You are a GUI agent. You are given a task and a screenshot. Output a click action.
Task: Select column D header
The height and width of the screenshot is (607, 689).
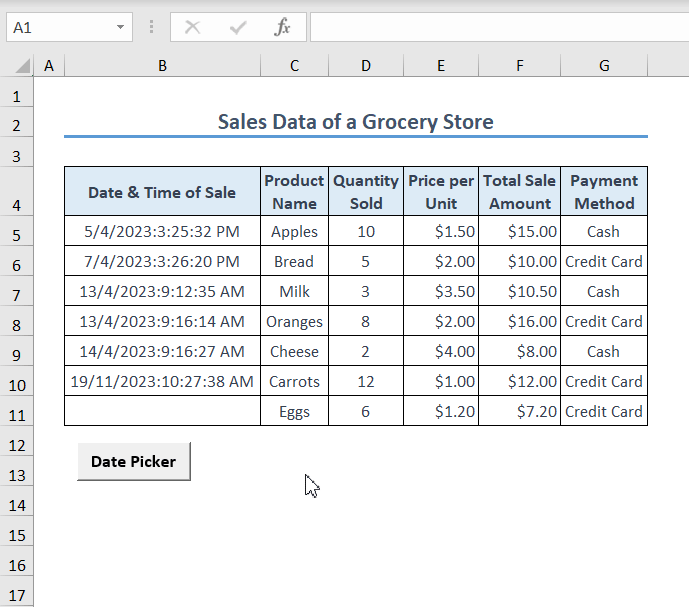pos(366,66)
